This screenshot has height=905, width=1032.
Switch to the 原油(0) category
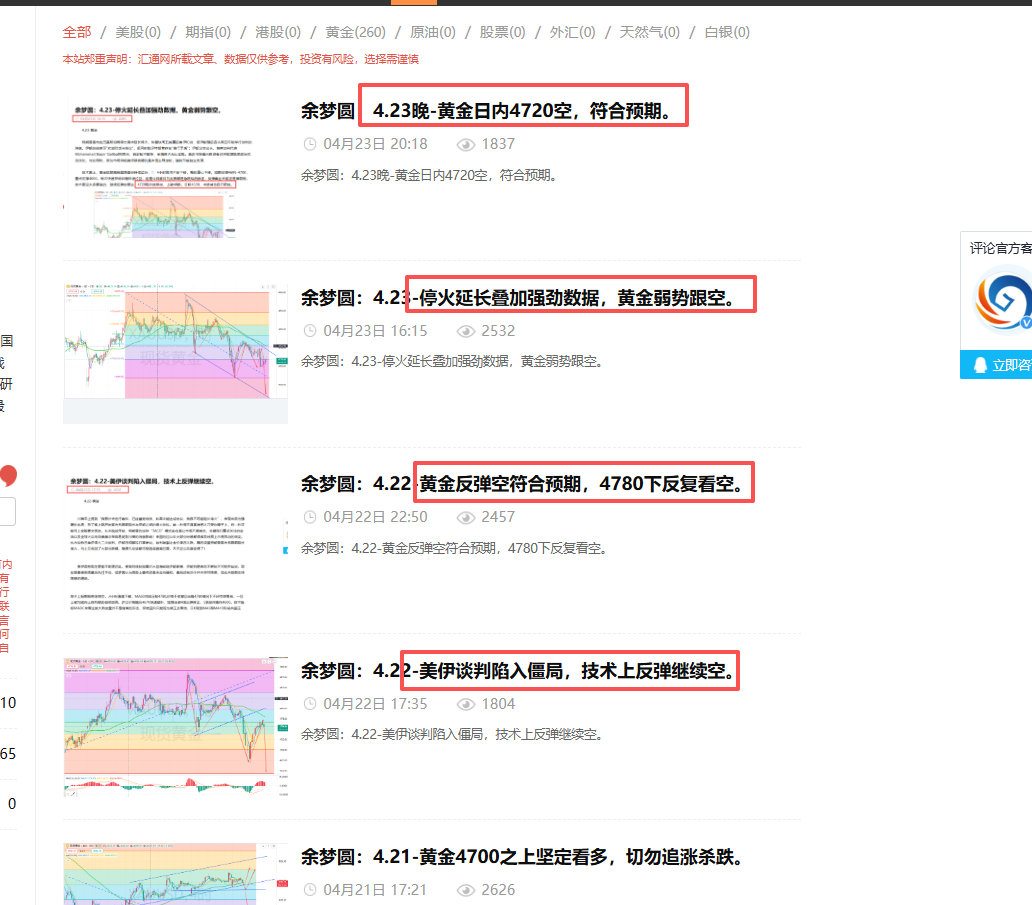coord(432,32)
